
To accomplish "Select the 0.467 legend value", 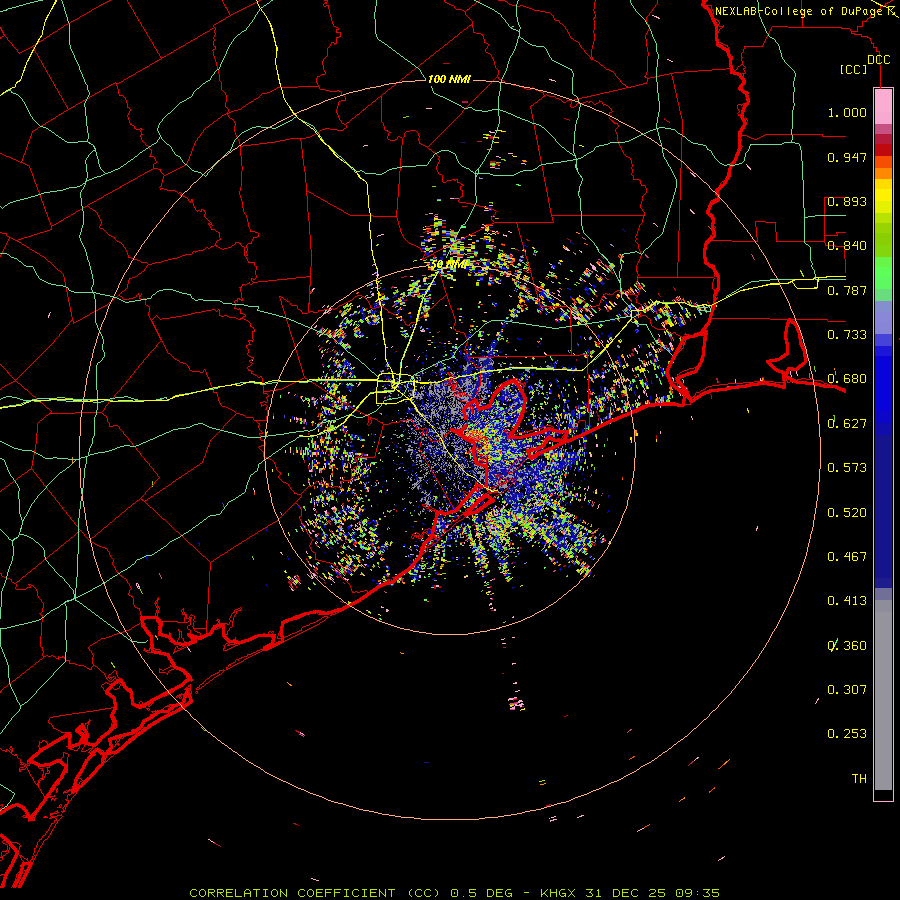I will (x=847, y=557).
